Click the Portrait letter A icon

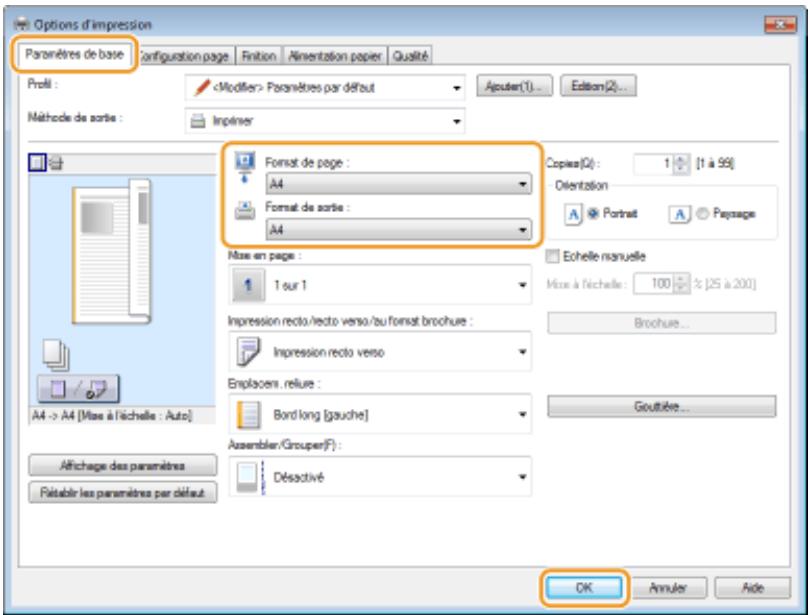[x=573, y=214]
